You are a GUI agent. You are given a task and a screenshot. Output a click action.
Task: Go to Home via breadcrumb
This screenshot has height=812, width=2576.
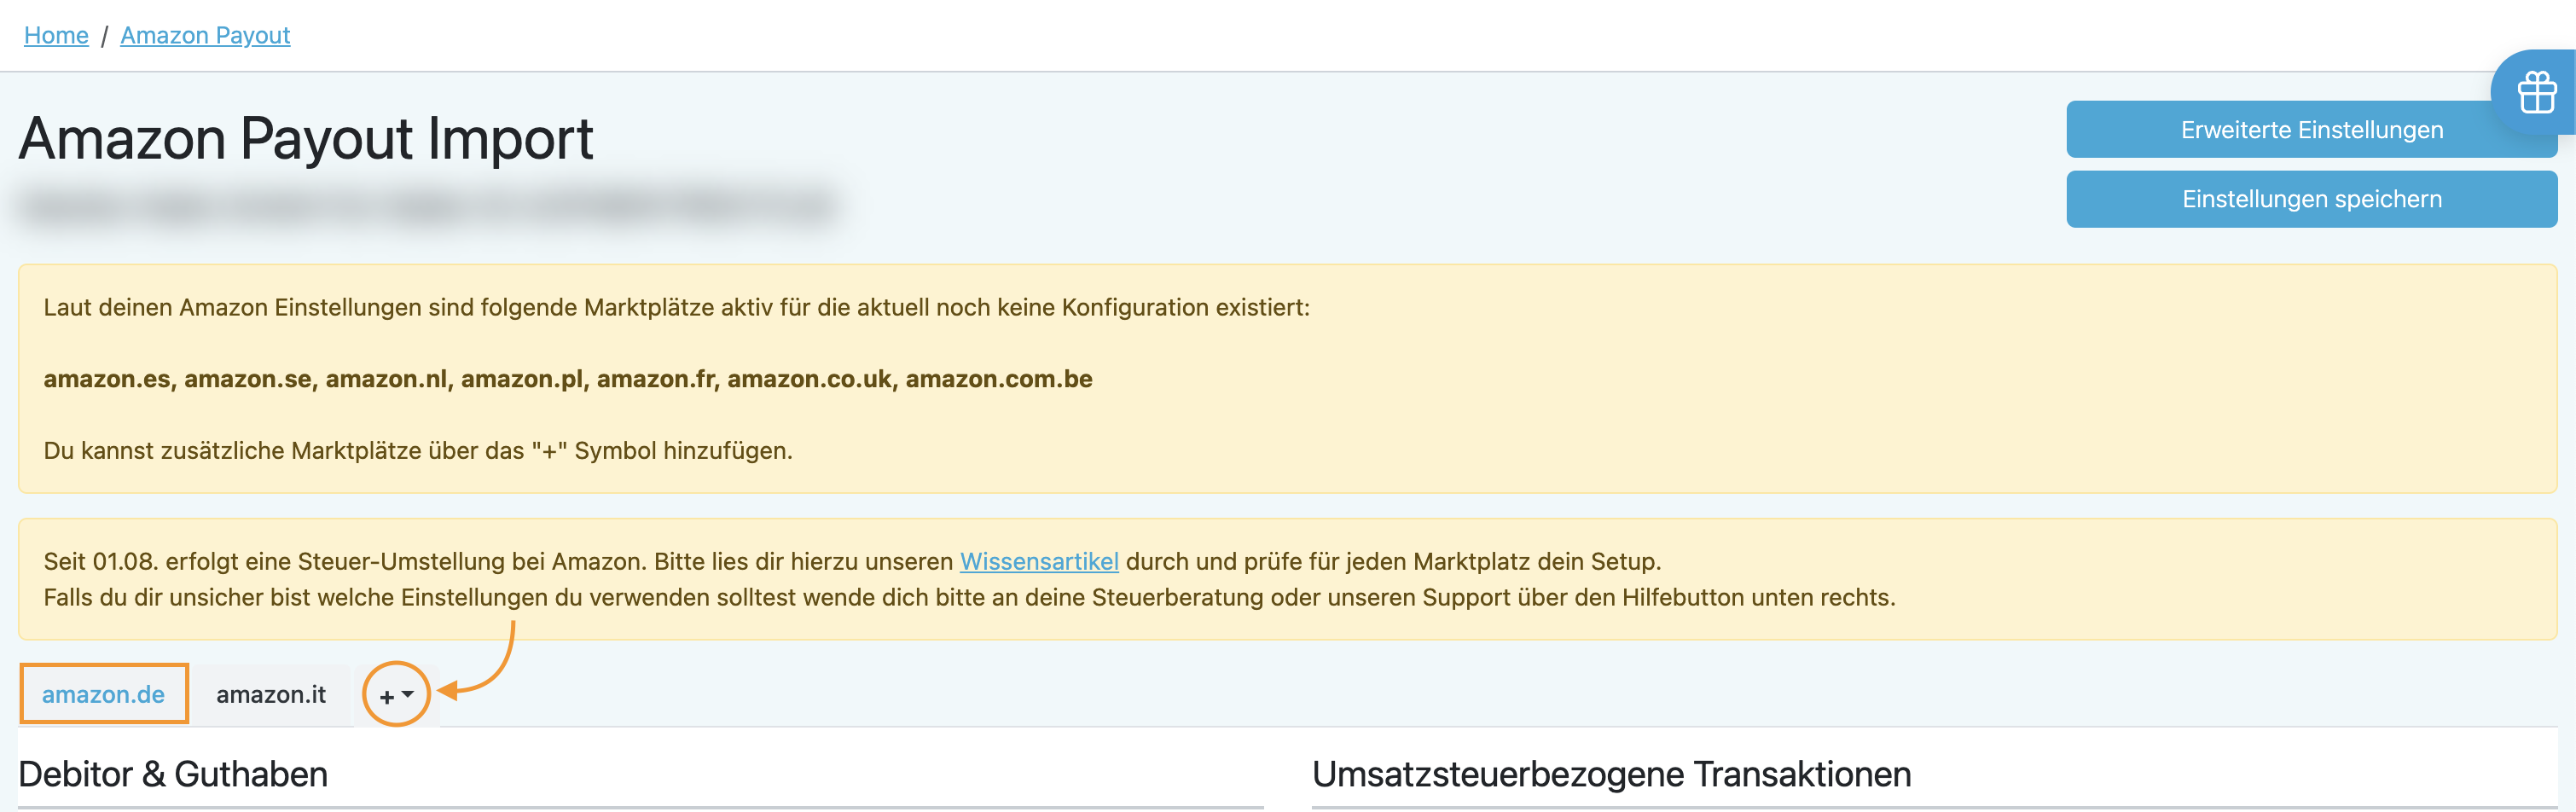point(56,36)
